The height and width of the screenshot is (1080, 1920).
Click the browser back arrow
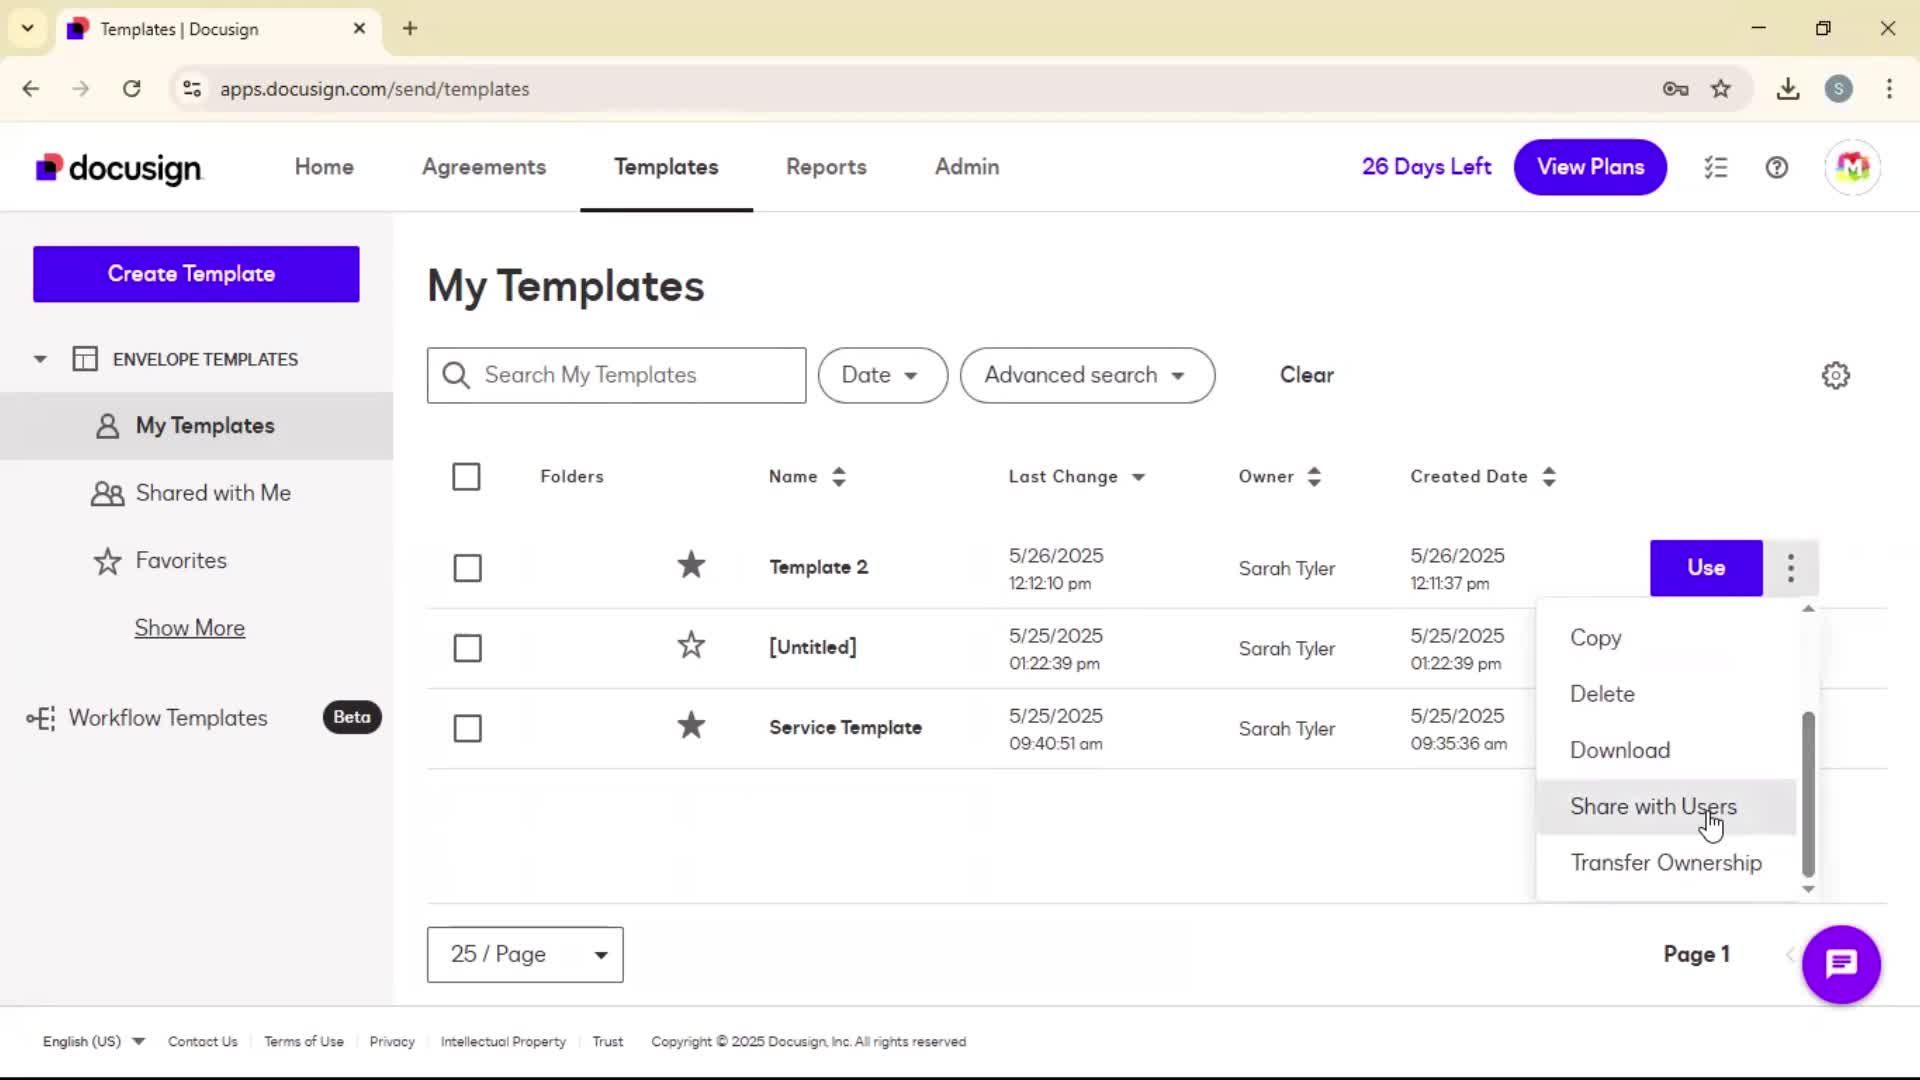tap(31, 89)
